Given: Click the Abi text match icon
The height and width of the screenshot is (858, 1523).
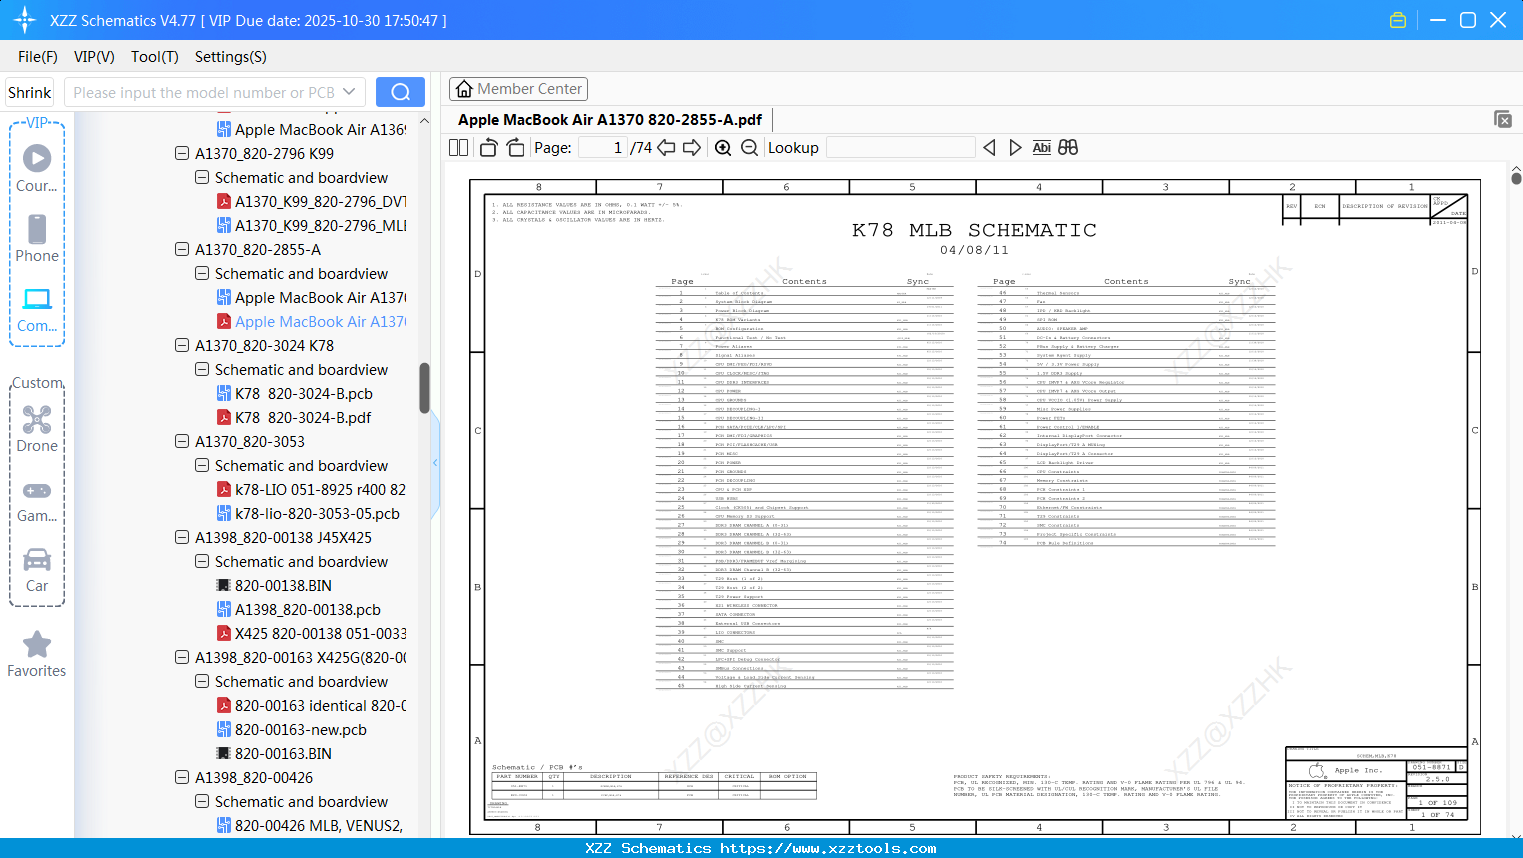Looking at the screenshot, I should pos(1042,148).
